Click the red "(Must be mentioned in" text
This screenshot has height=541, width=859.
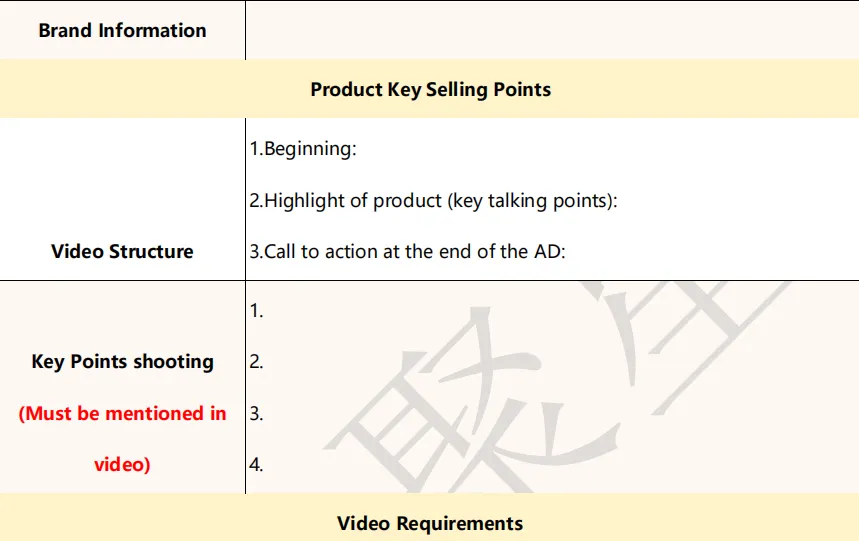coord(122,413)
